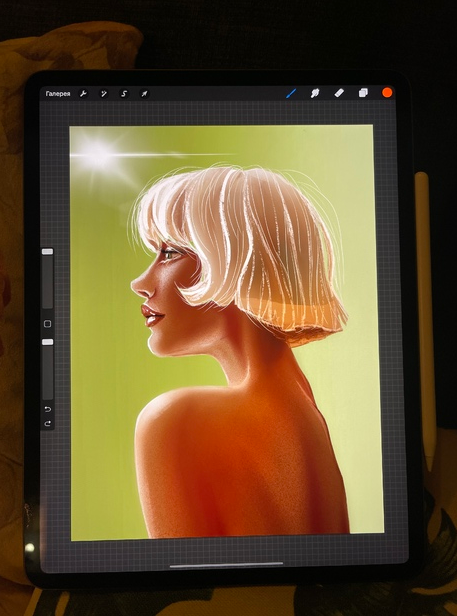Click the brush opacity slider handle
The width and height of the screenshot is (457, 616).
click(x=48, y=342)
